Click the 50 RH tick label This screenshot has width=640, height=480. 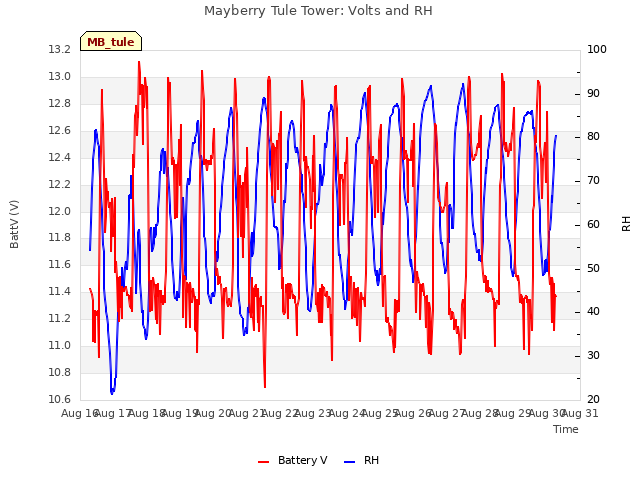593,268
